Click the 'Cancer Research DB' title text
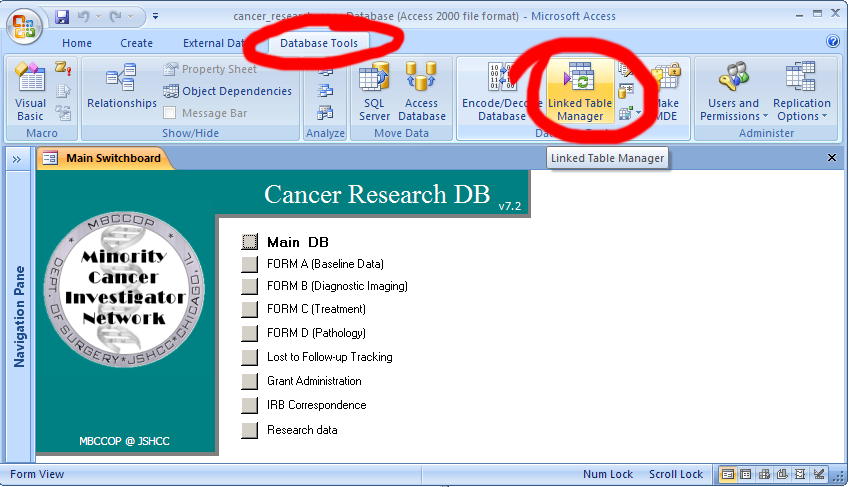 (x=377, y=194)
